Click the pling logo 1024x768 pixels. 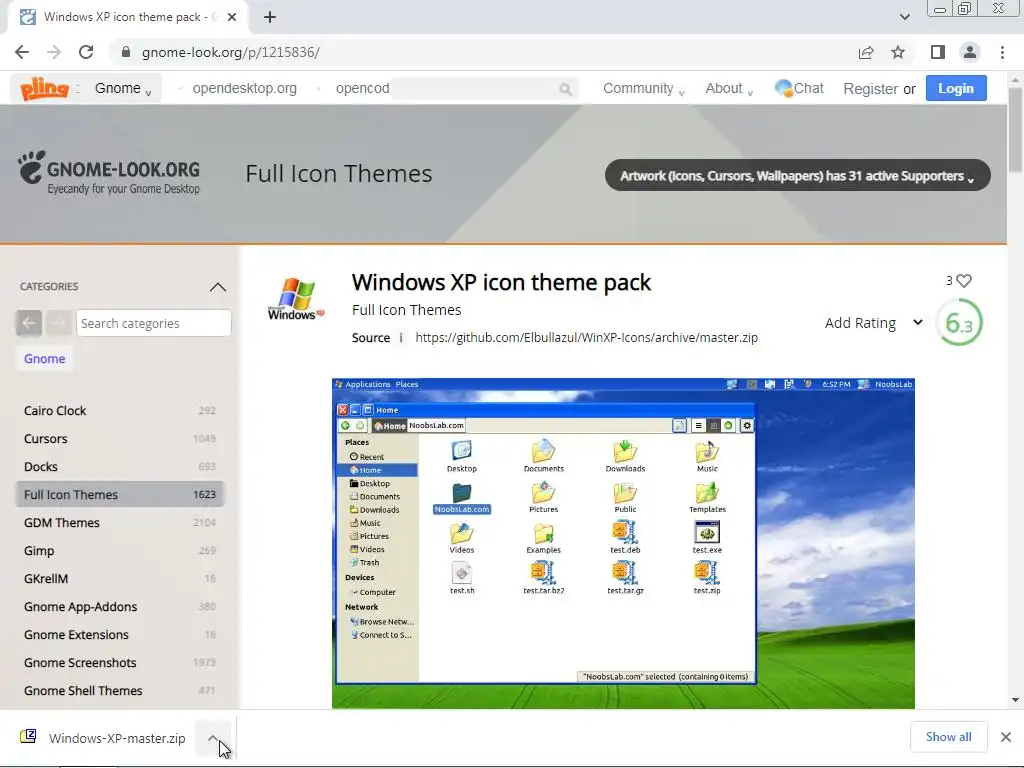coord(44,88)
